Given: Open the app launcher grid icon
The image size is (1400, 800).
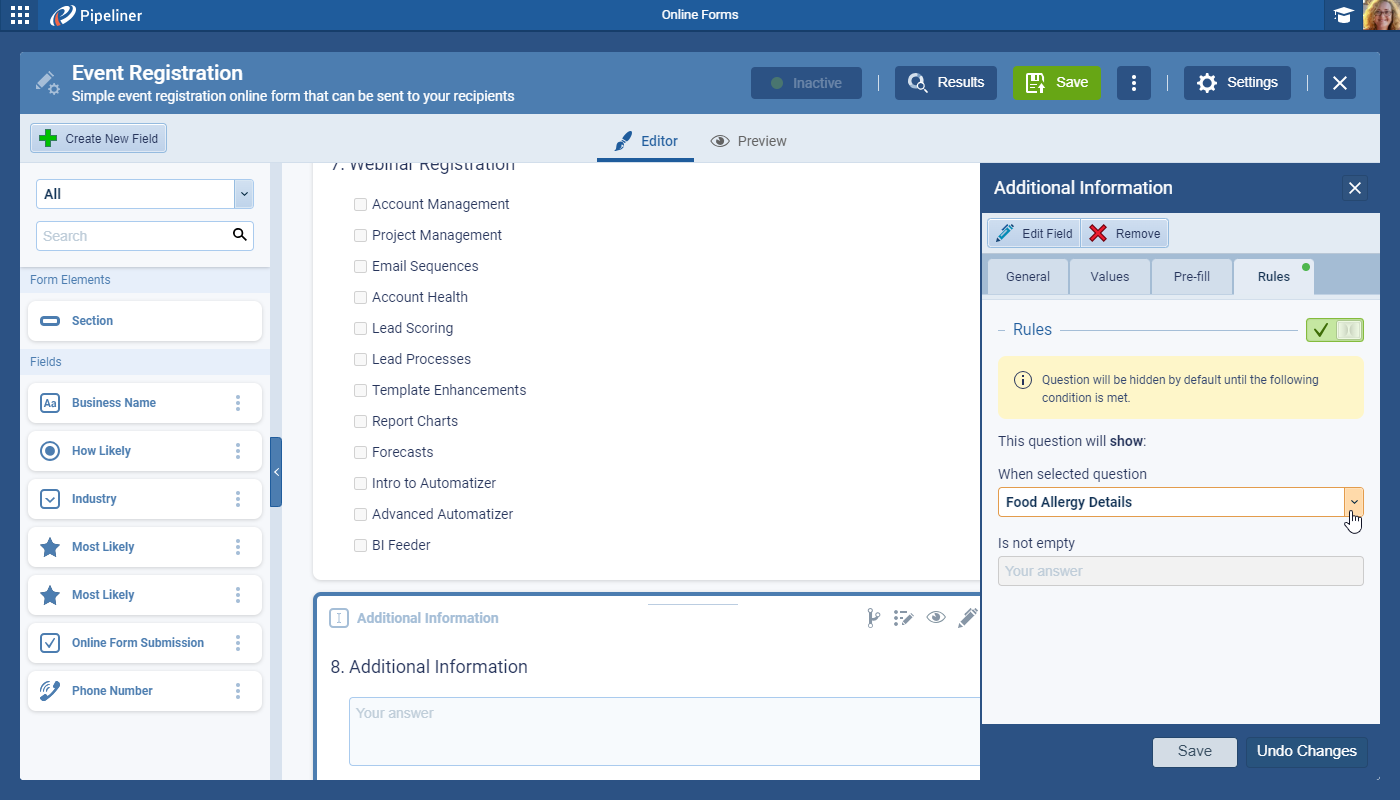Looking at the screenshot, I should pyautogui.click(x=19, y=15).
